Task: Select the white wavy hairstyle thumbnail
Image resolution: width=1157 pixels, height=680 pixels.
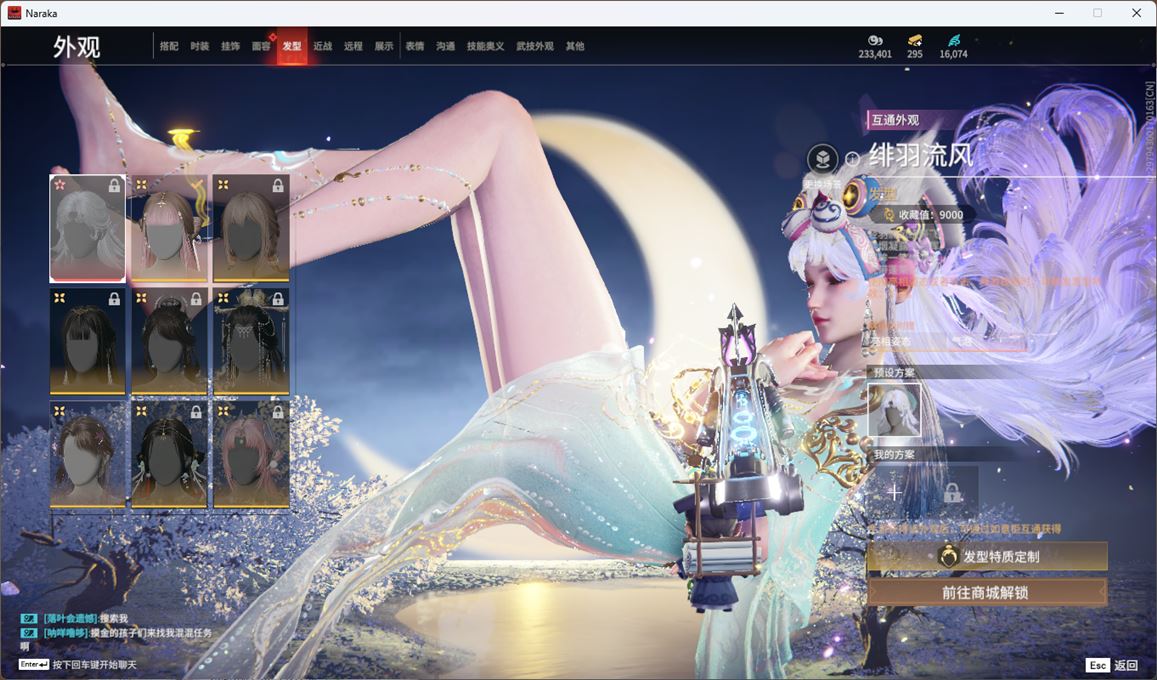Action: (x=88, y=228)
